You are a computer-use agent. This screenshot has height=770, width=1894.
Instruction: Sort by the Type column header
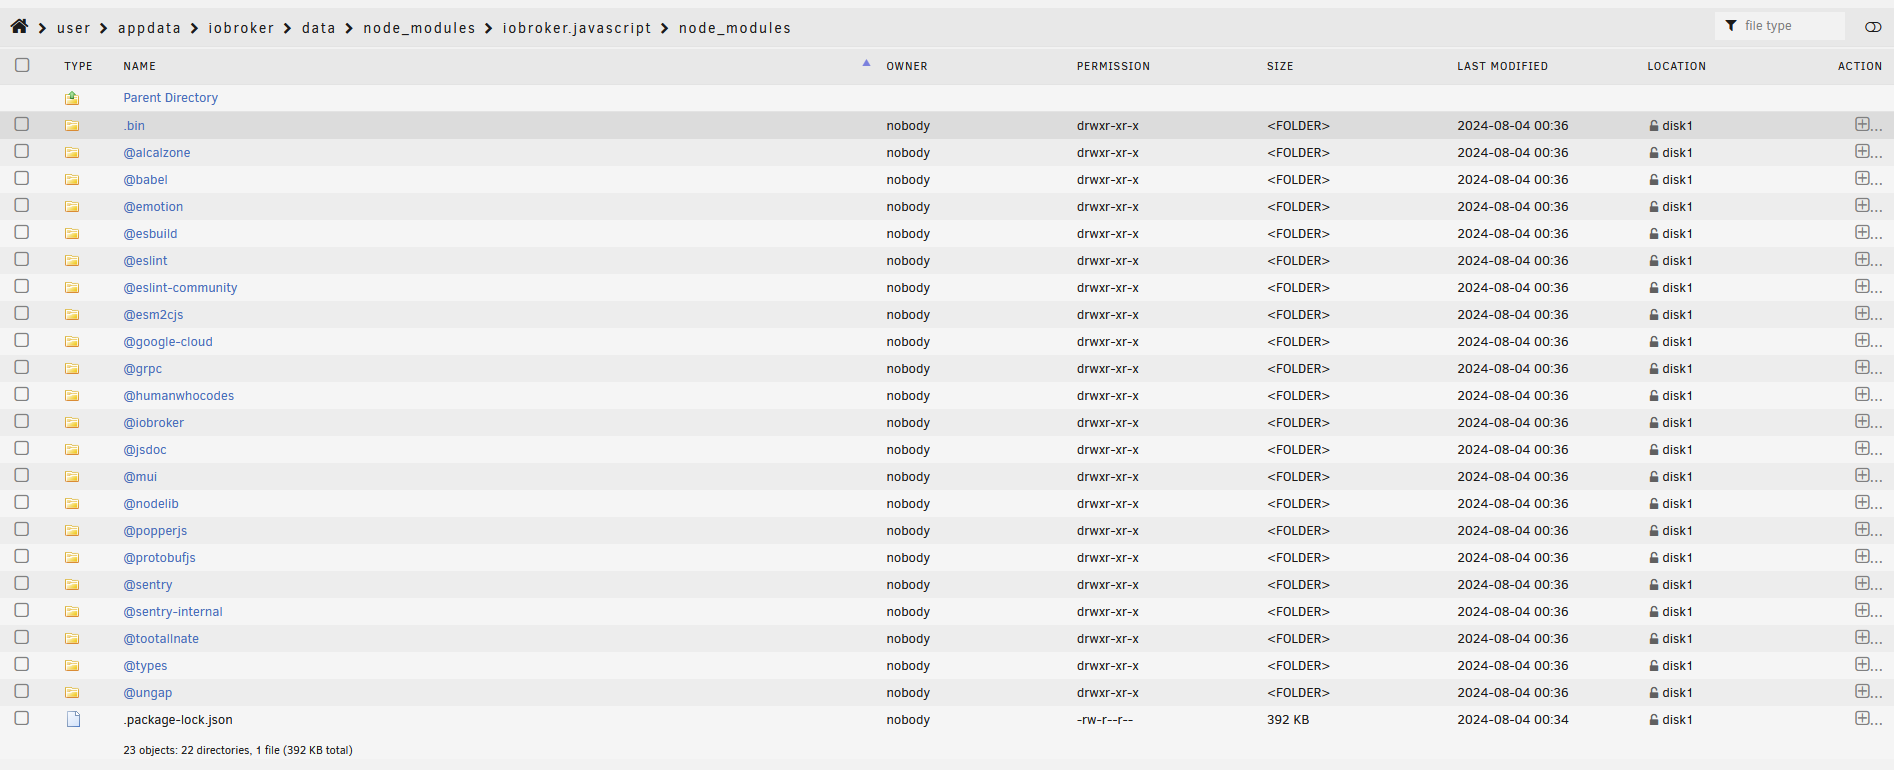[78, 66]
